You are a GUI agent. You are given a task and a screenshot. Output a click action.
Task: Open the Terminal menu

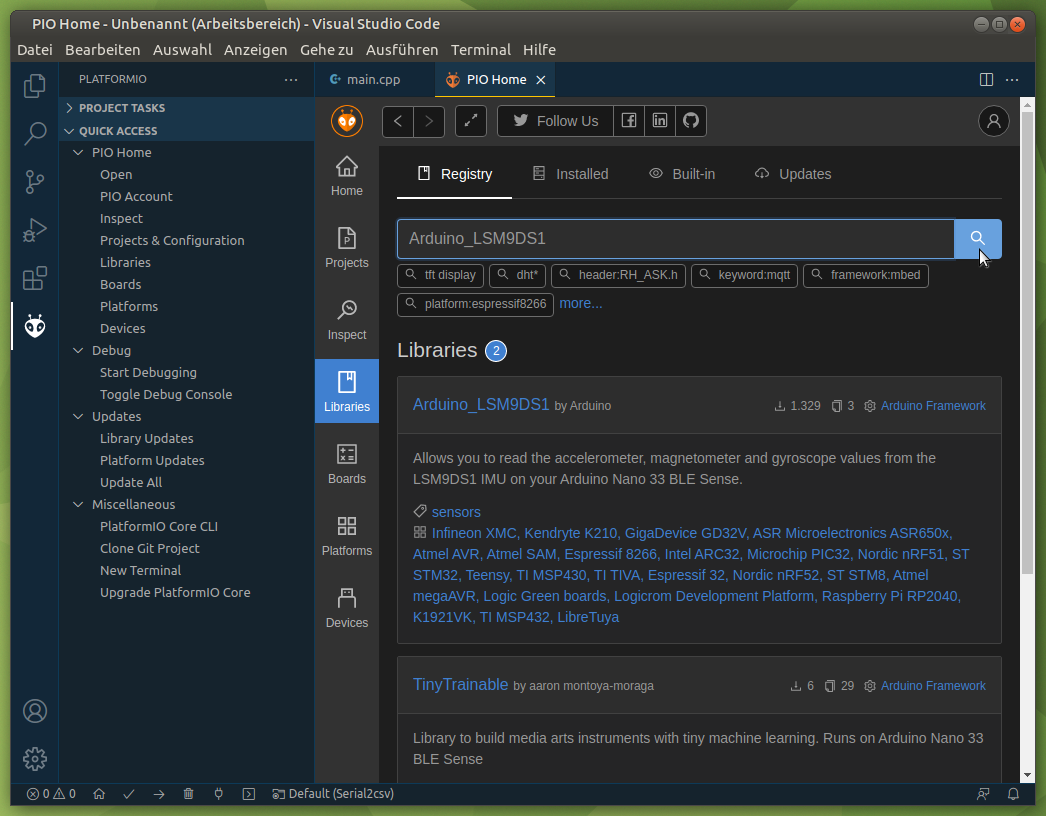(480, 50)
